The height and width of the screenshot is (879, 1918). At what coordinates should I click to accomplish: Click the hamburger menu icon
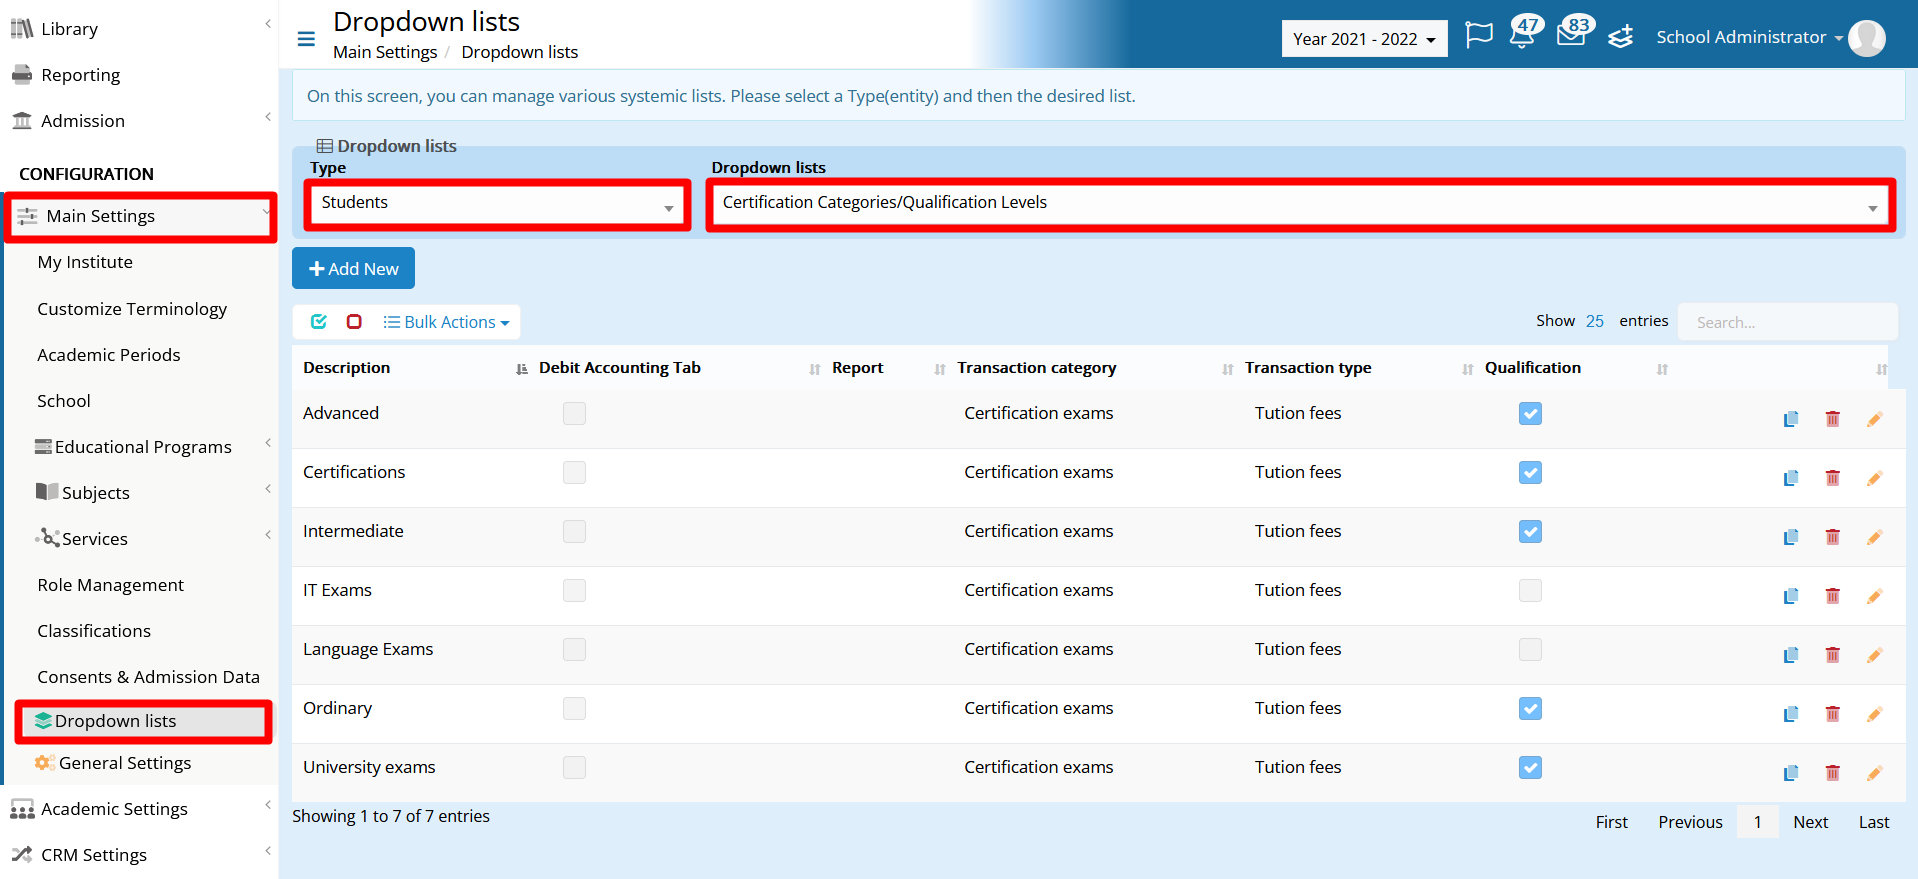tap(306, 39)
